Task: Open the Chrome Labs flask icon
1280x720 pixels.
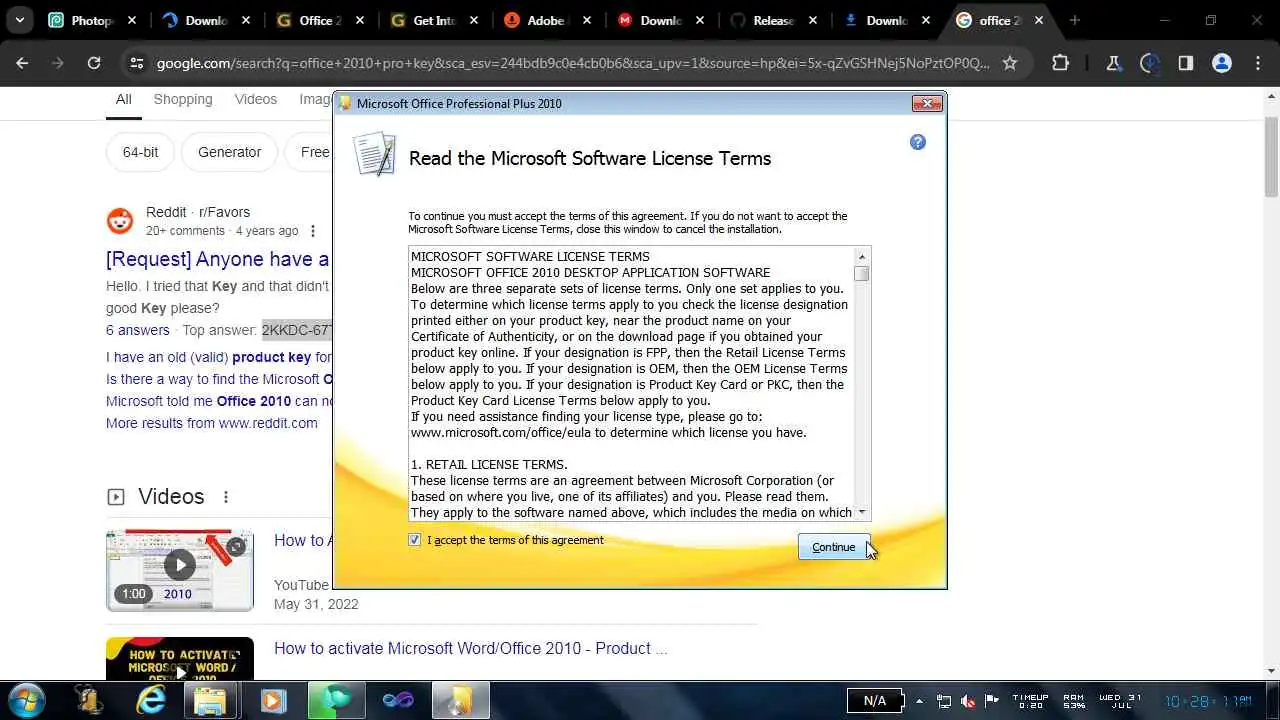Action: pos(1113,63)
